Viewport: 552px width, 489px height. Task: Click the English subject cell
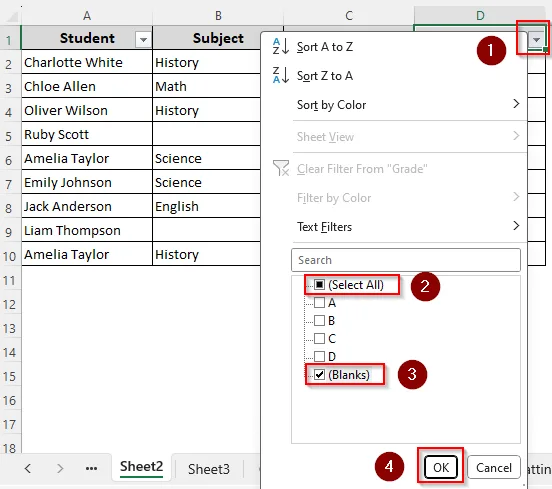[x=207, y=206]
